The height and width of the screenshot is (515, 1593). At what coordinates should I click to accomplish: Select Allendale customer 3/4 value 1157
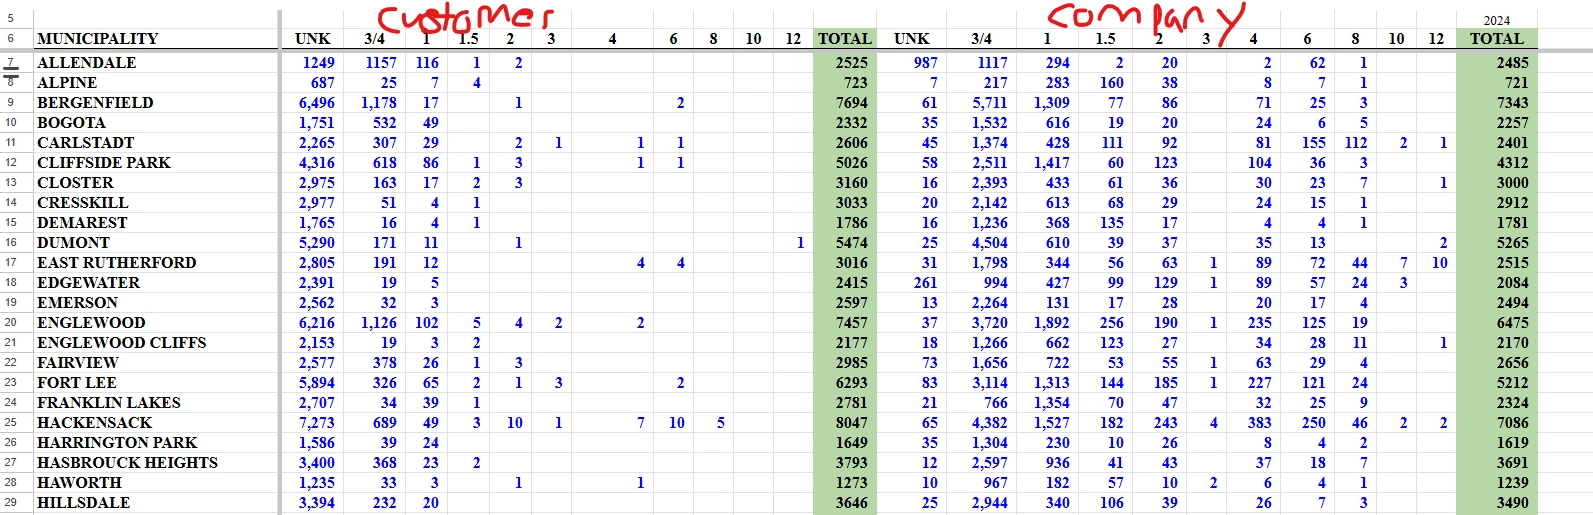[x=380, y=63]
